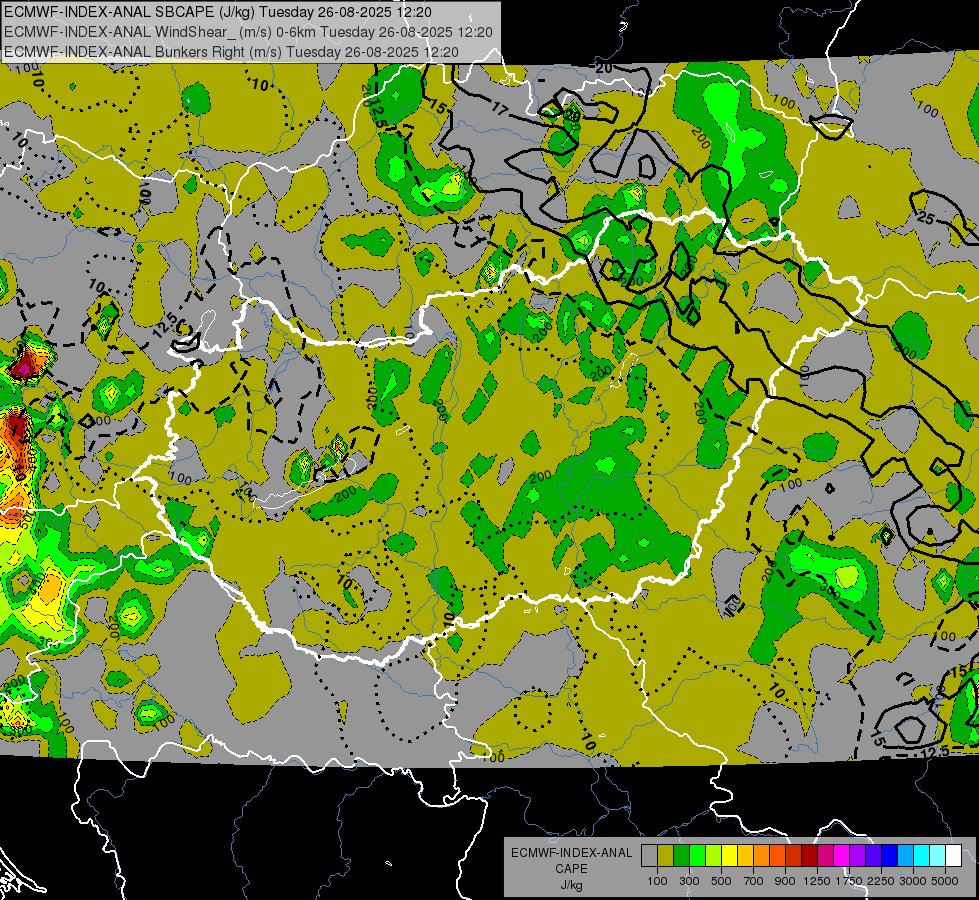Click the pure blue legend swatch

coord(890,856)
